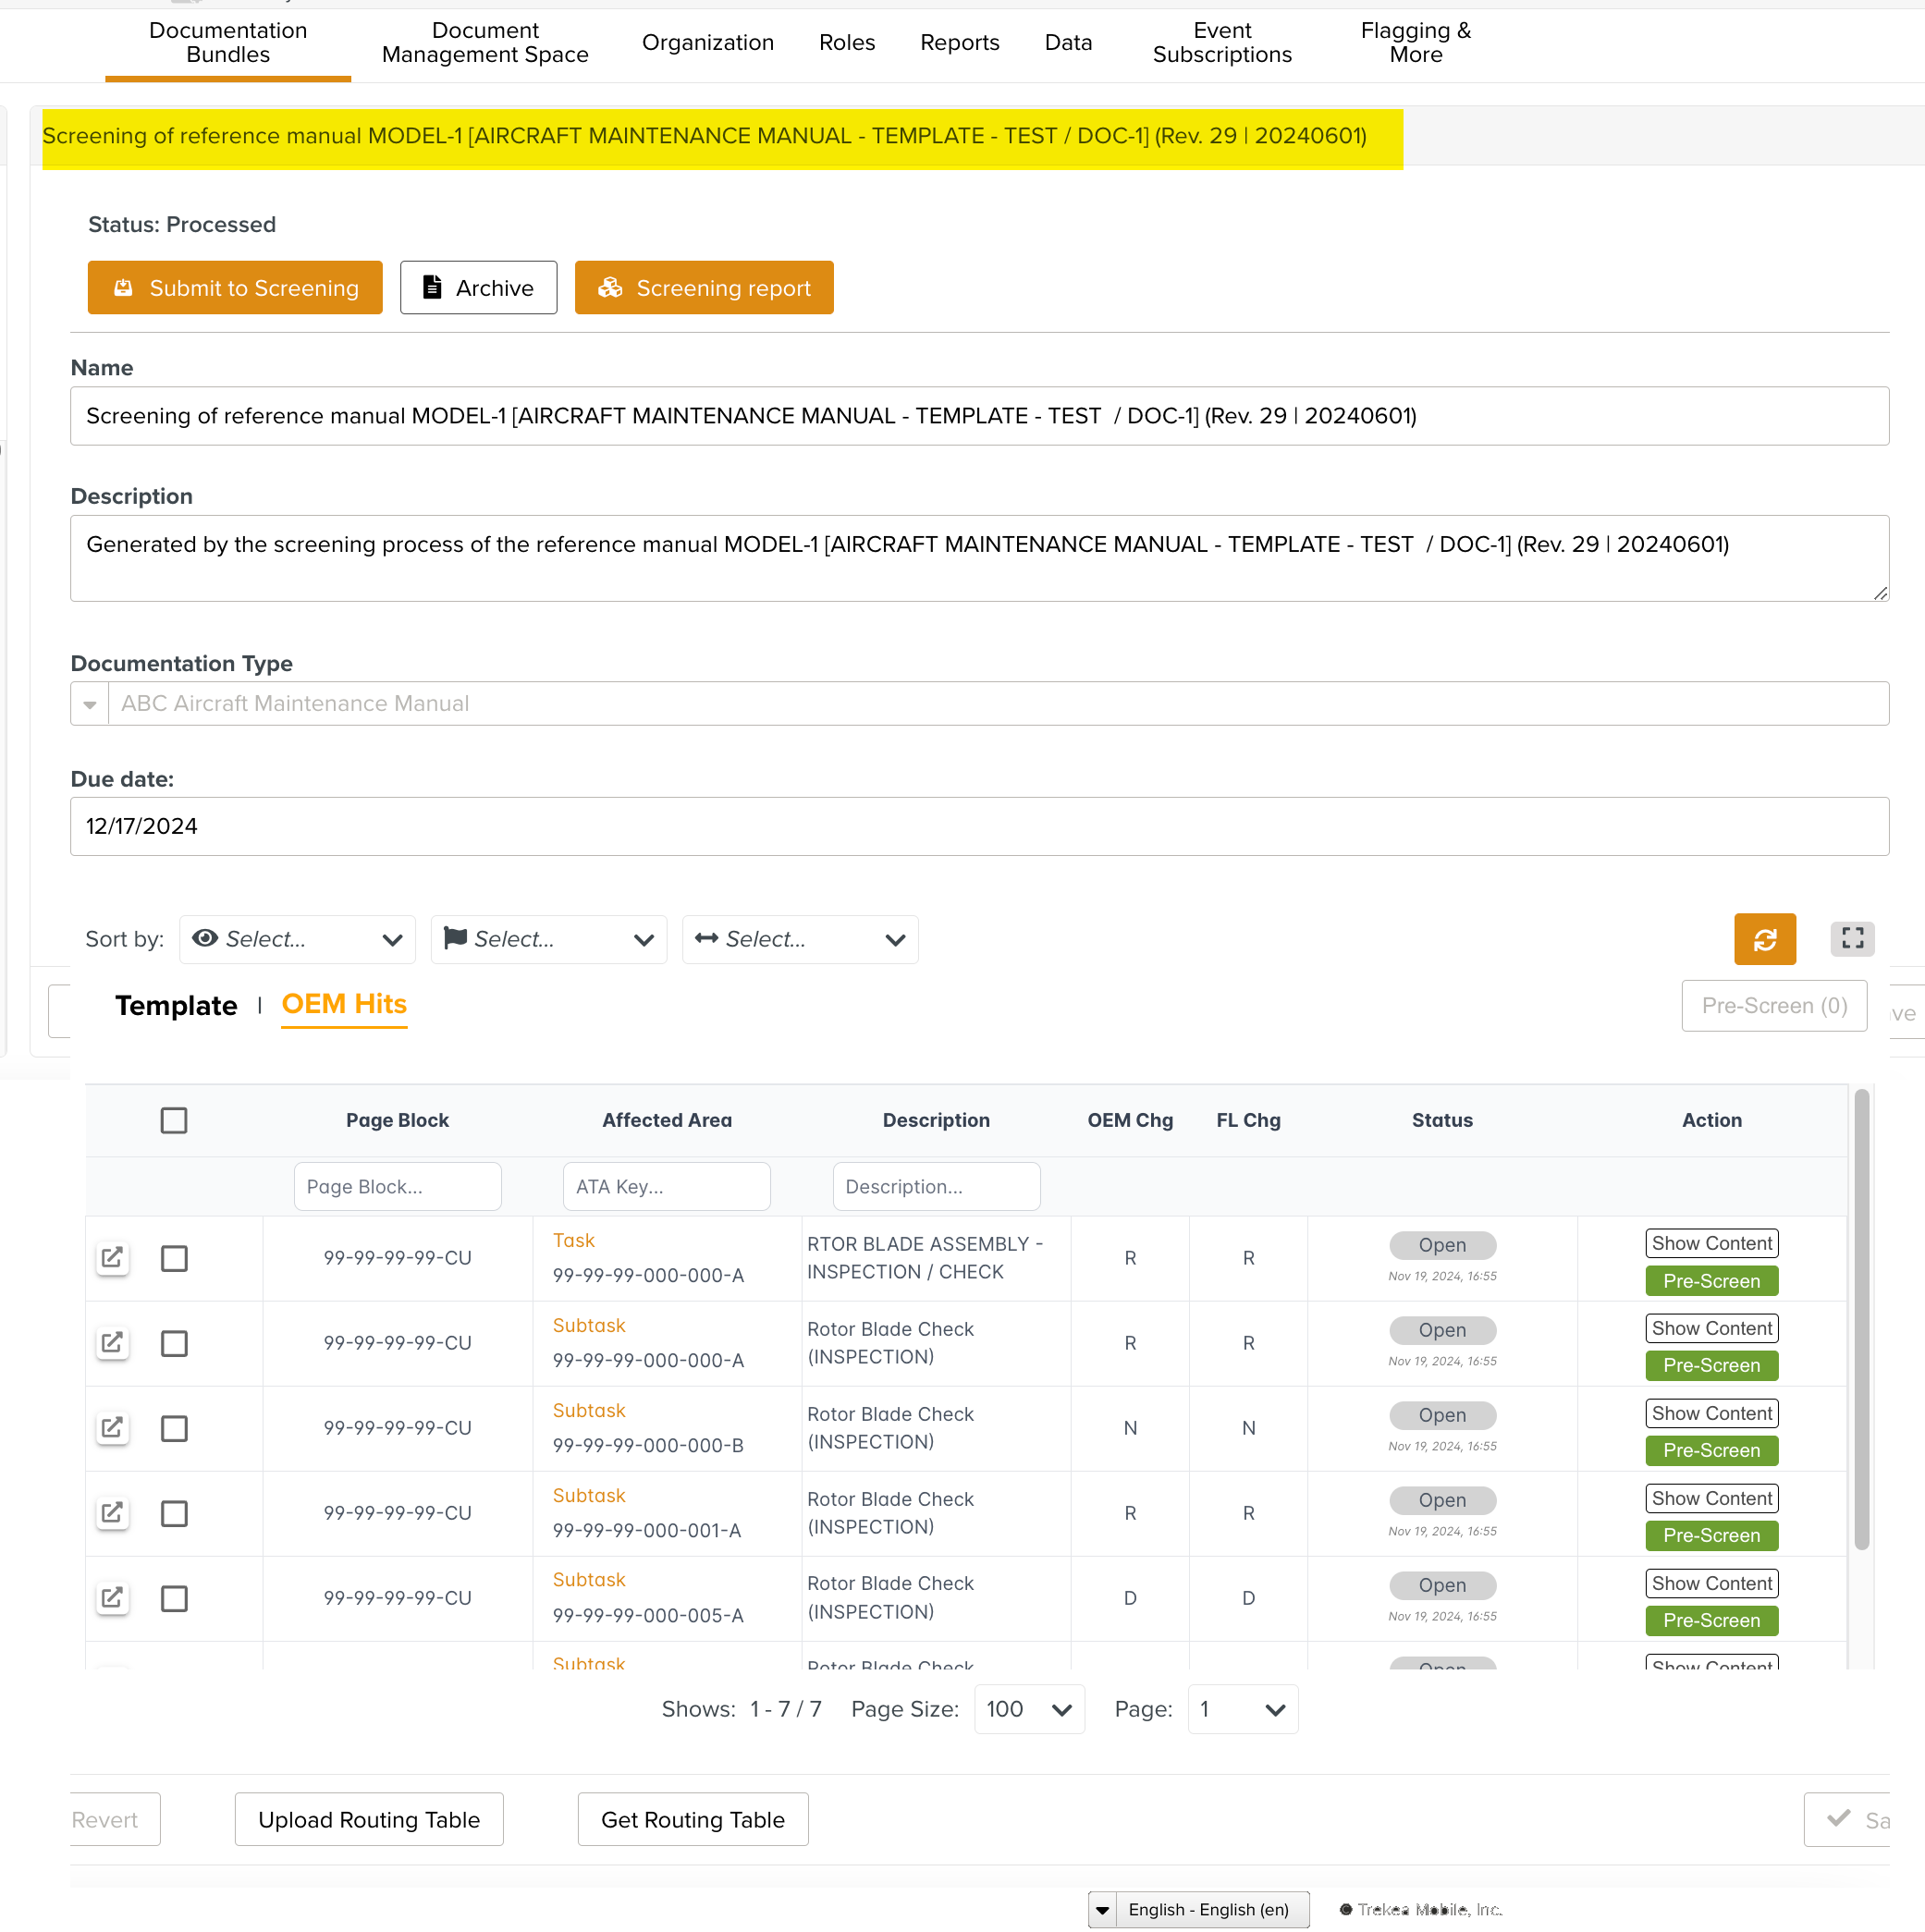Screen dimensions: 1925x1932
Task: Expand the Page Size 100 dropdown
Action: coord(1028,1710)
